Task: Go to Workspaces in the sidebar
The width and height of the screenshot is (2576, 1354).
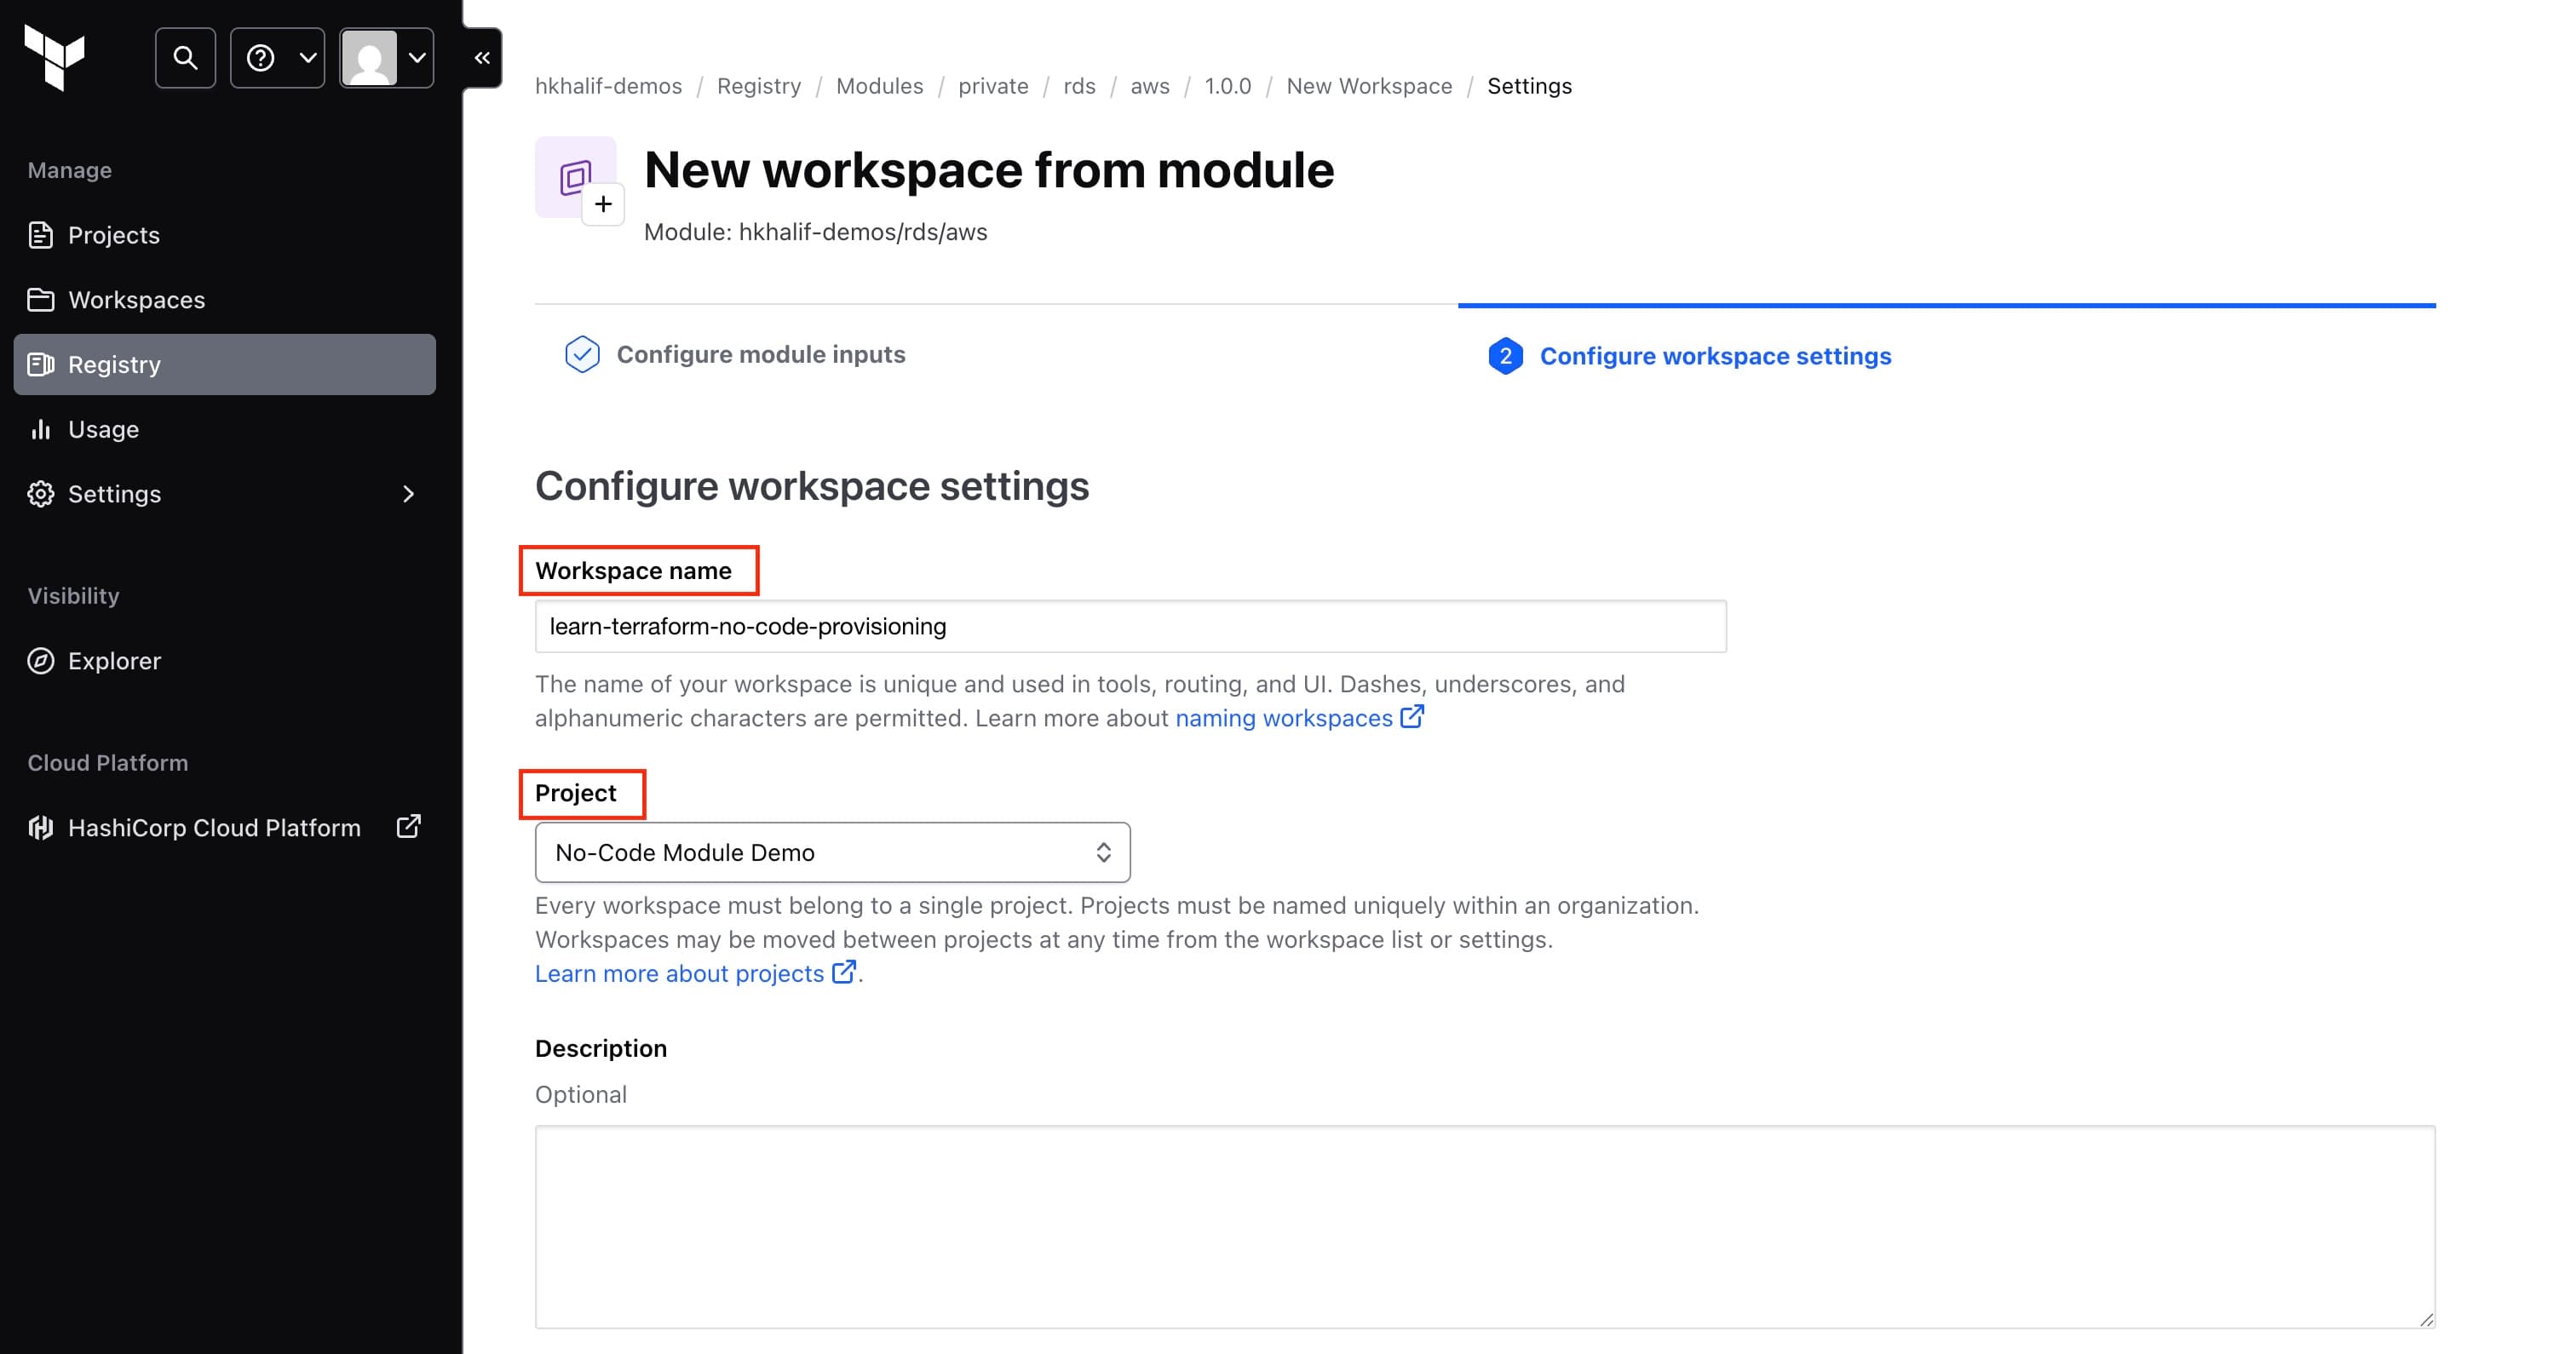Action: point(136,300)
